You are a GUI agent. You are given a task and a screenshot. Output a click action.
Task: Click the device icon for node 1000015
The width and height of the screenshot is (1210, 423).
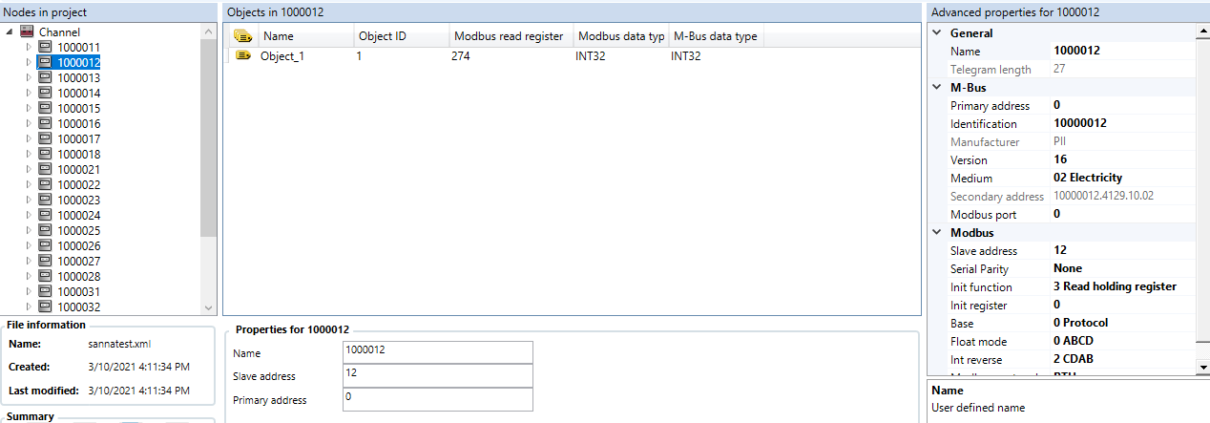coord(45,108)
